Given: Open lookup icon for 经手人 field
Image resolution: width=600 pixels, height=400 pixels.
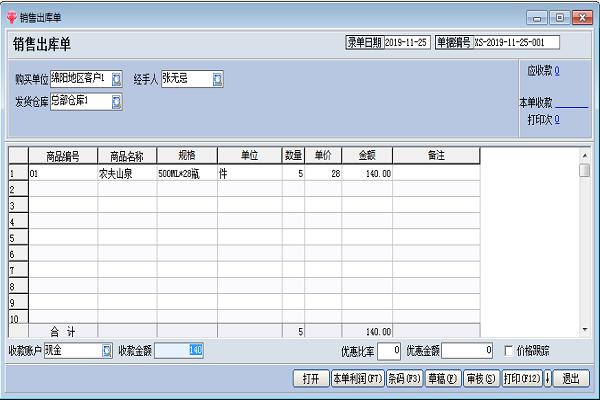Looking at the screenshot, I should pyautogui.click(x=217, y=79).
